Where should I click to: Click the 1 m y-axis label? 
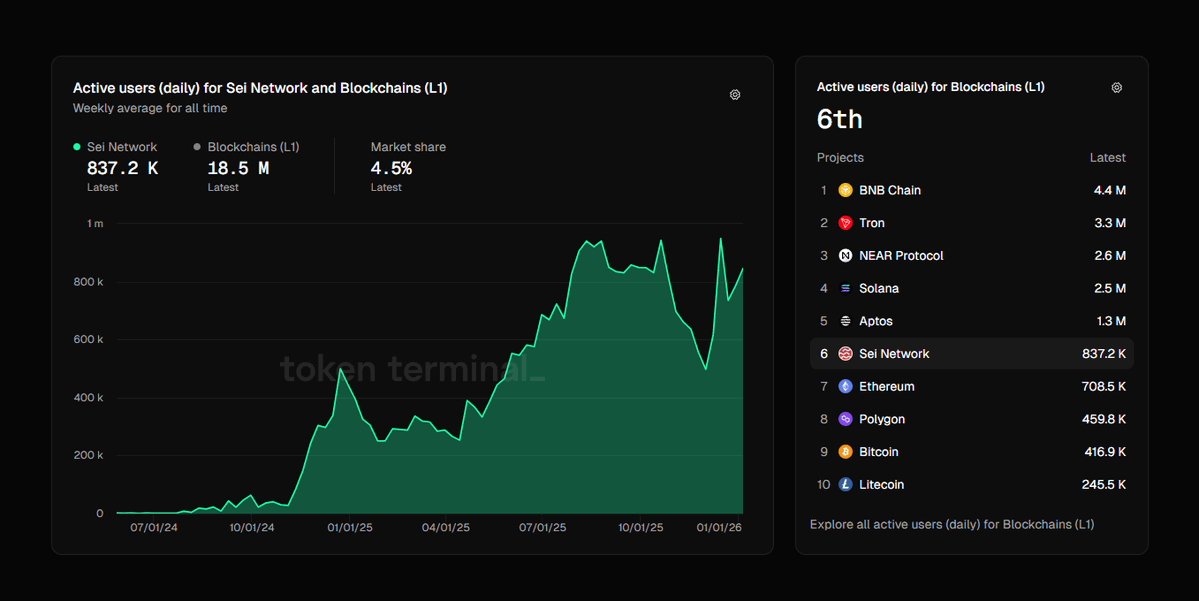[x=95, y=224]
